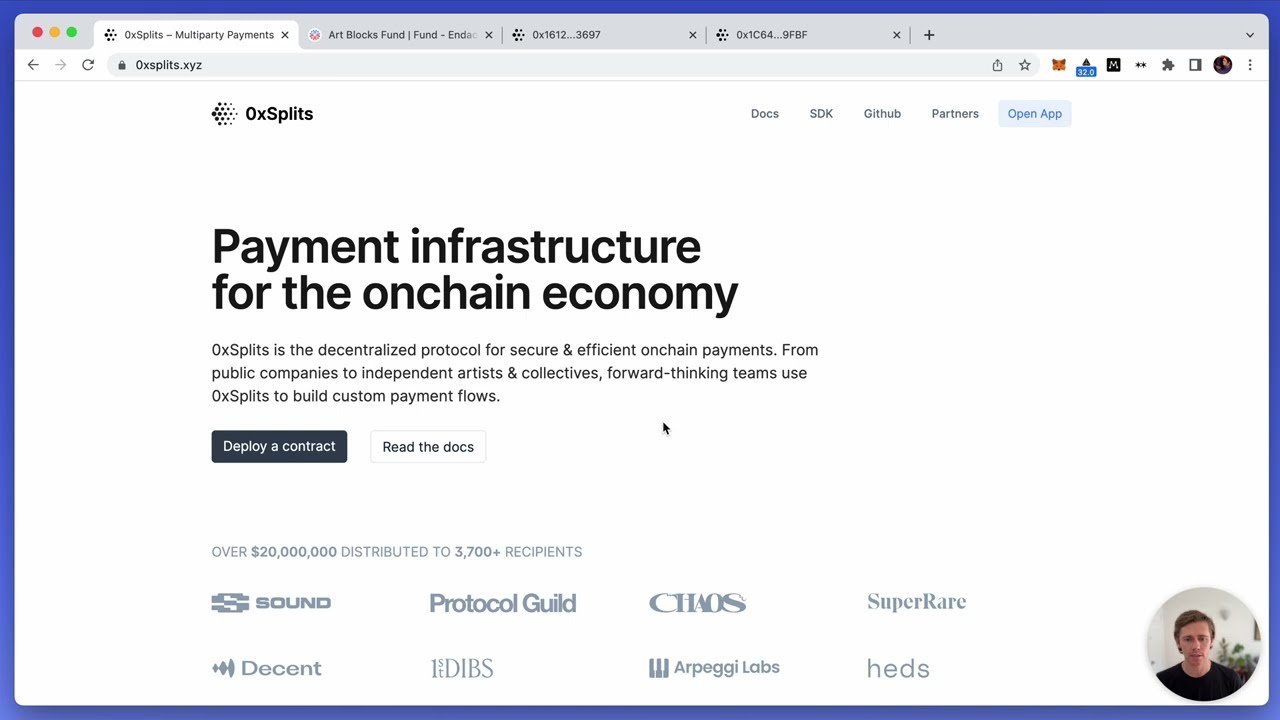Switch to the Art Blocks Fund tab
The width and height of the screenshot is (1280, 720).
tap(400, 35)
